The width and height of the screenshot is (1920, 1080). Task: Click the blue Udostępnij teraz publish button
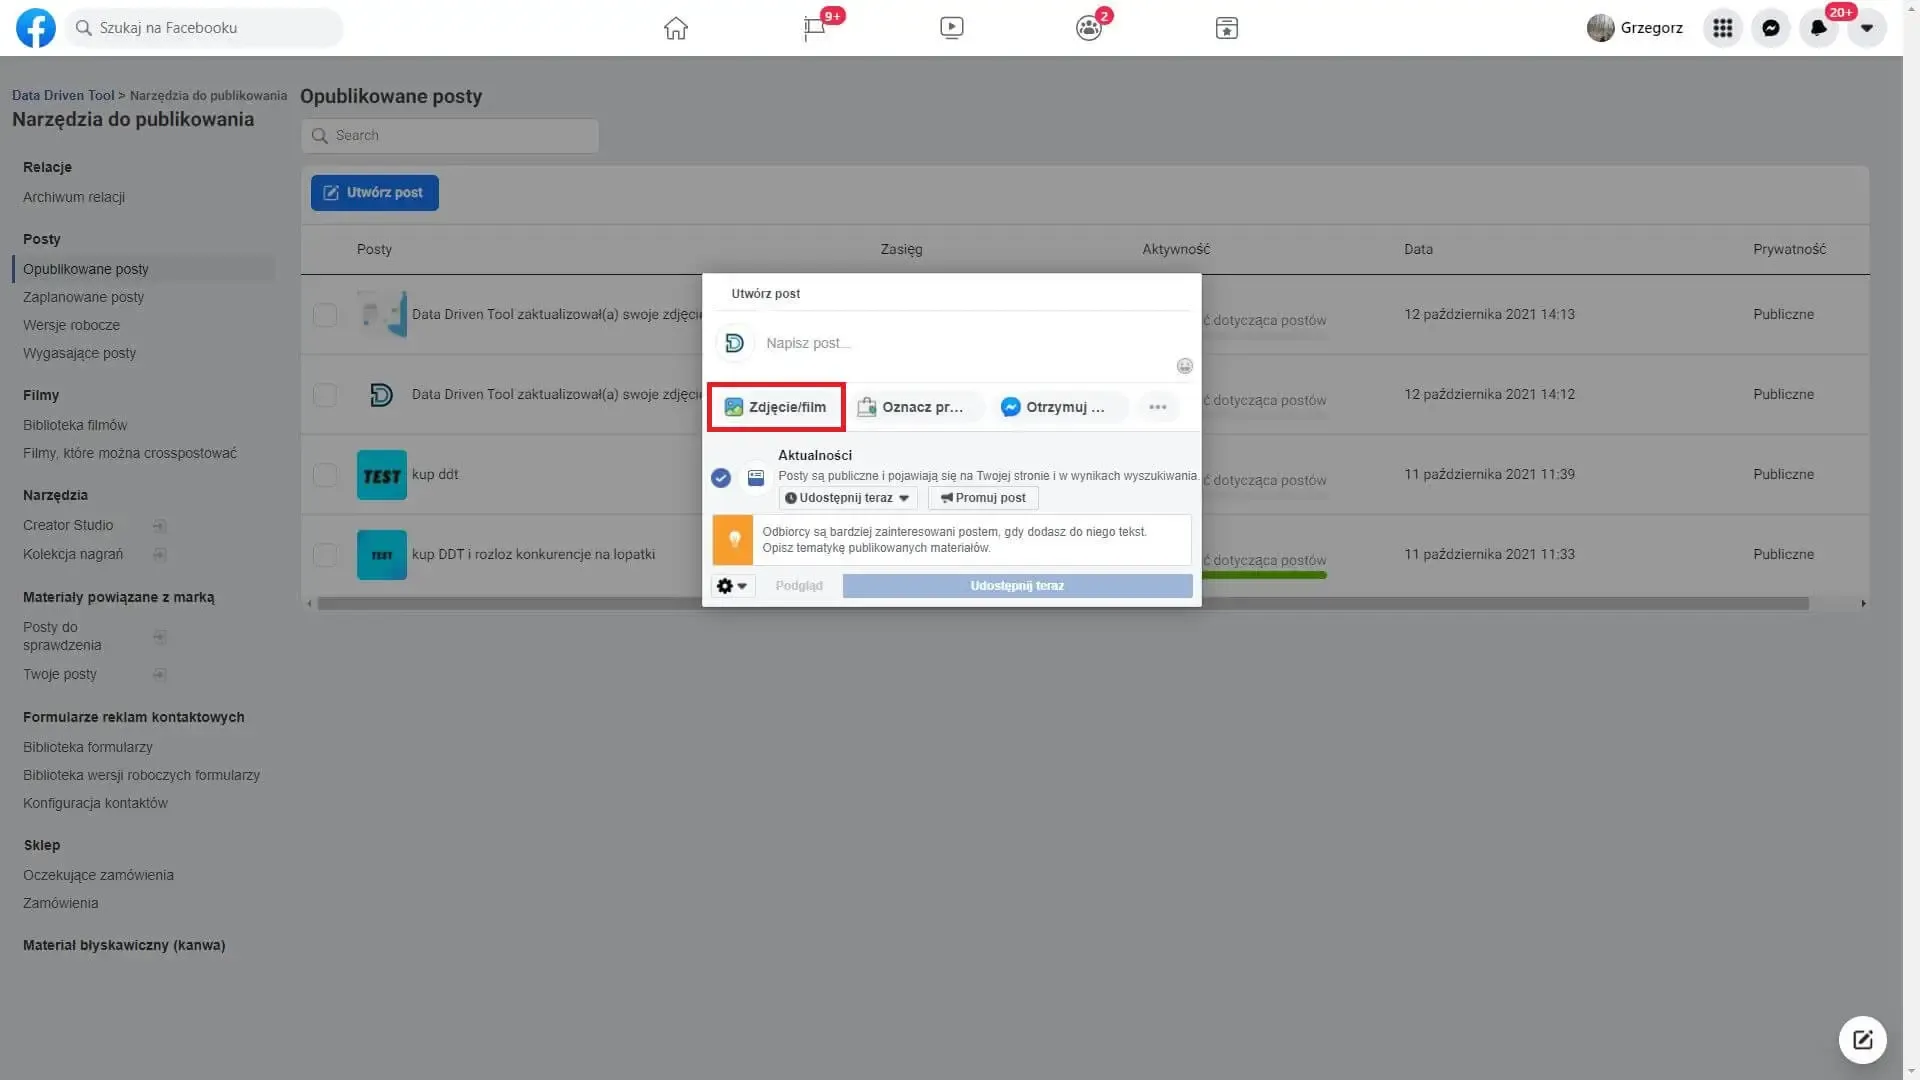point(1017,586)
